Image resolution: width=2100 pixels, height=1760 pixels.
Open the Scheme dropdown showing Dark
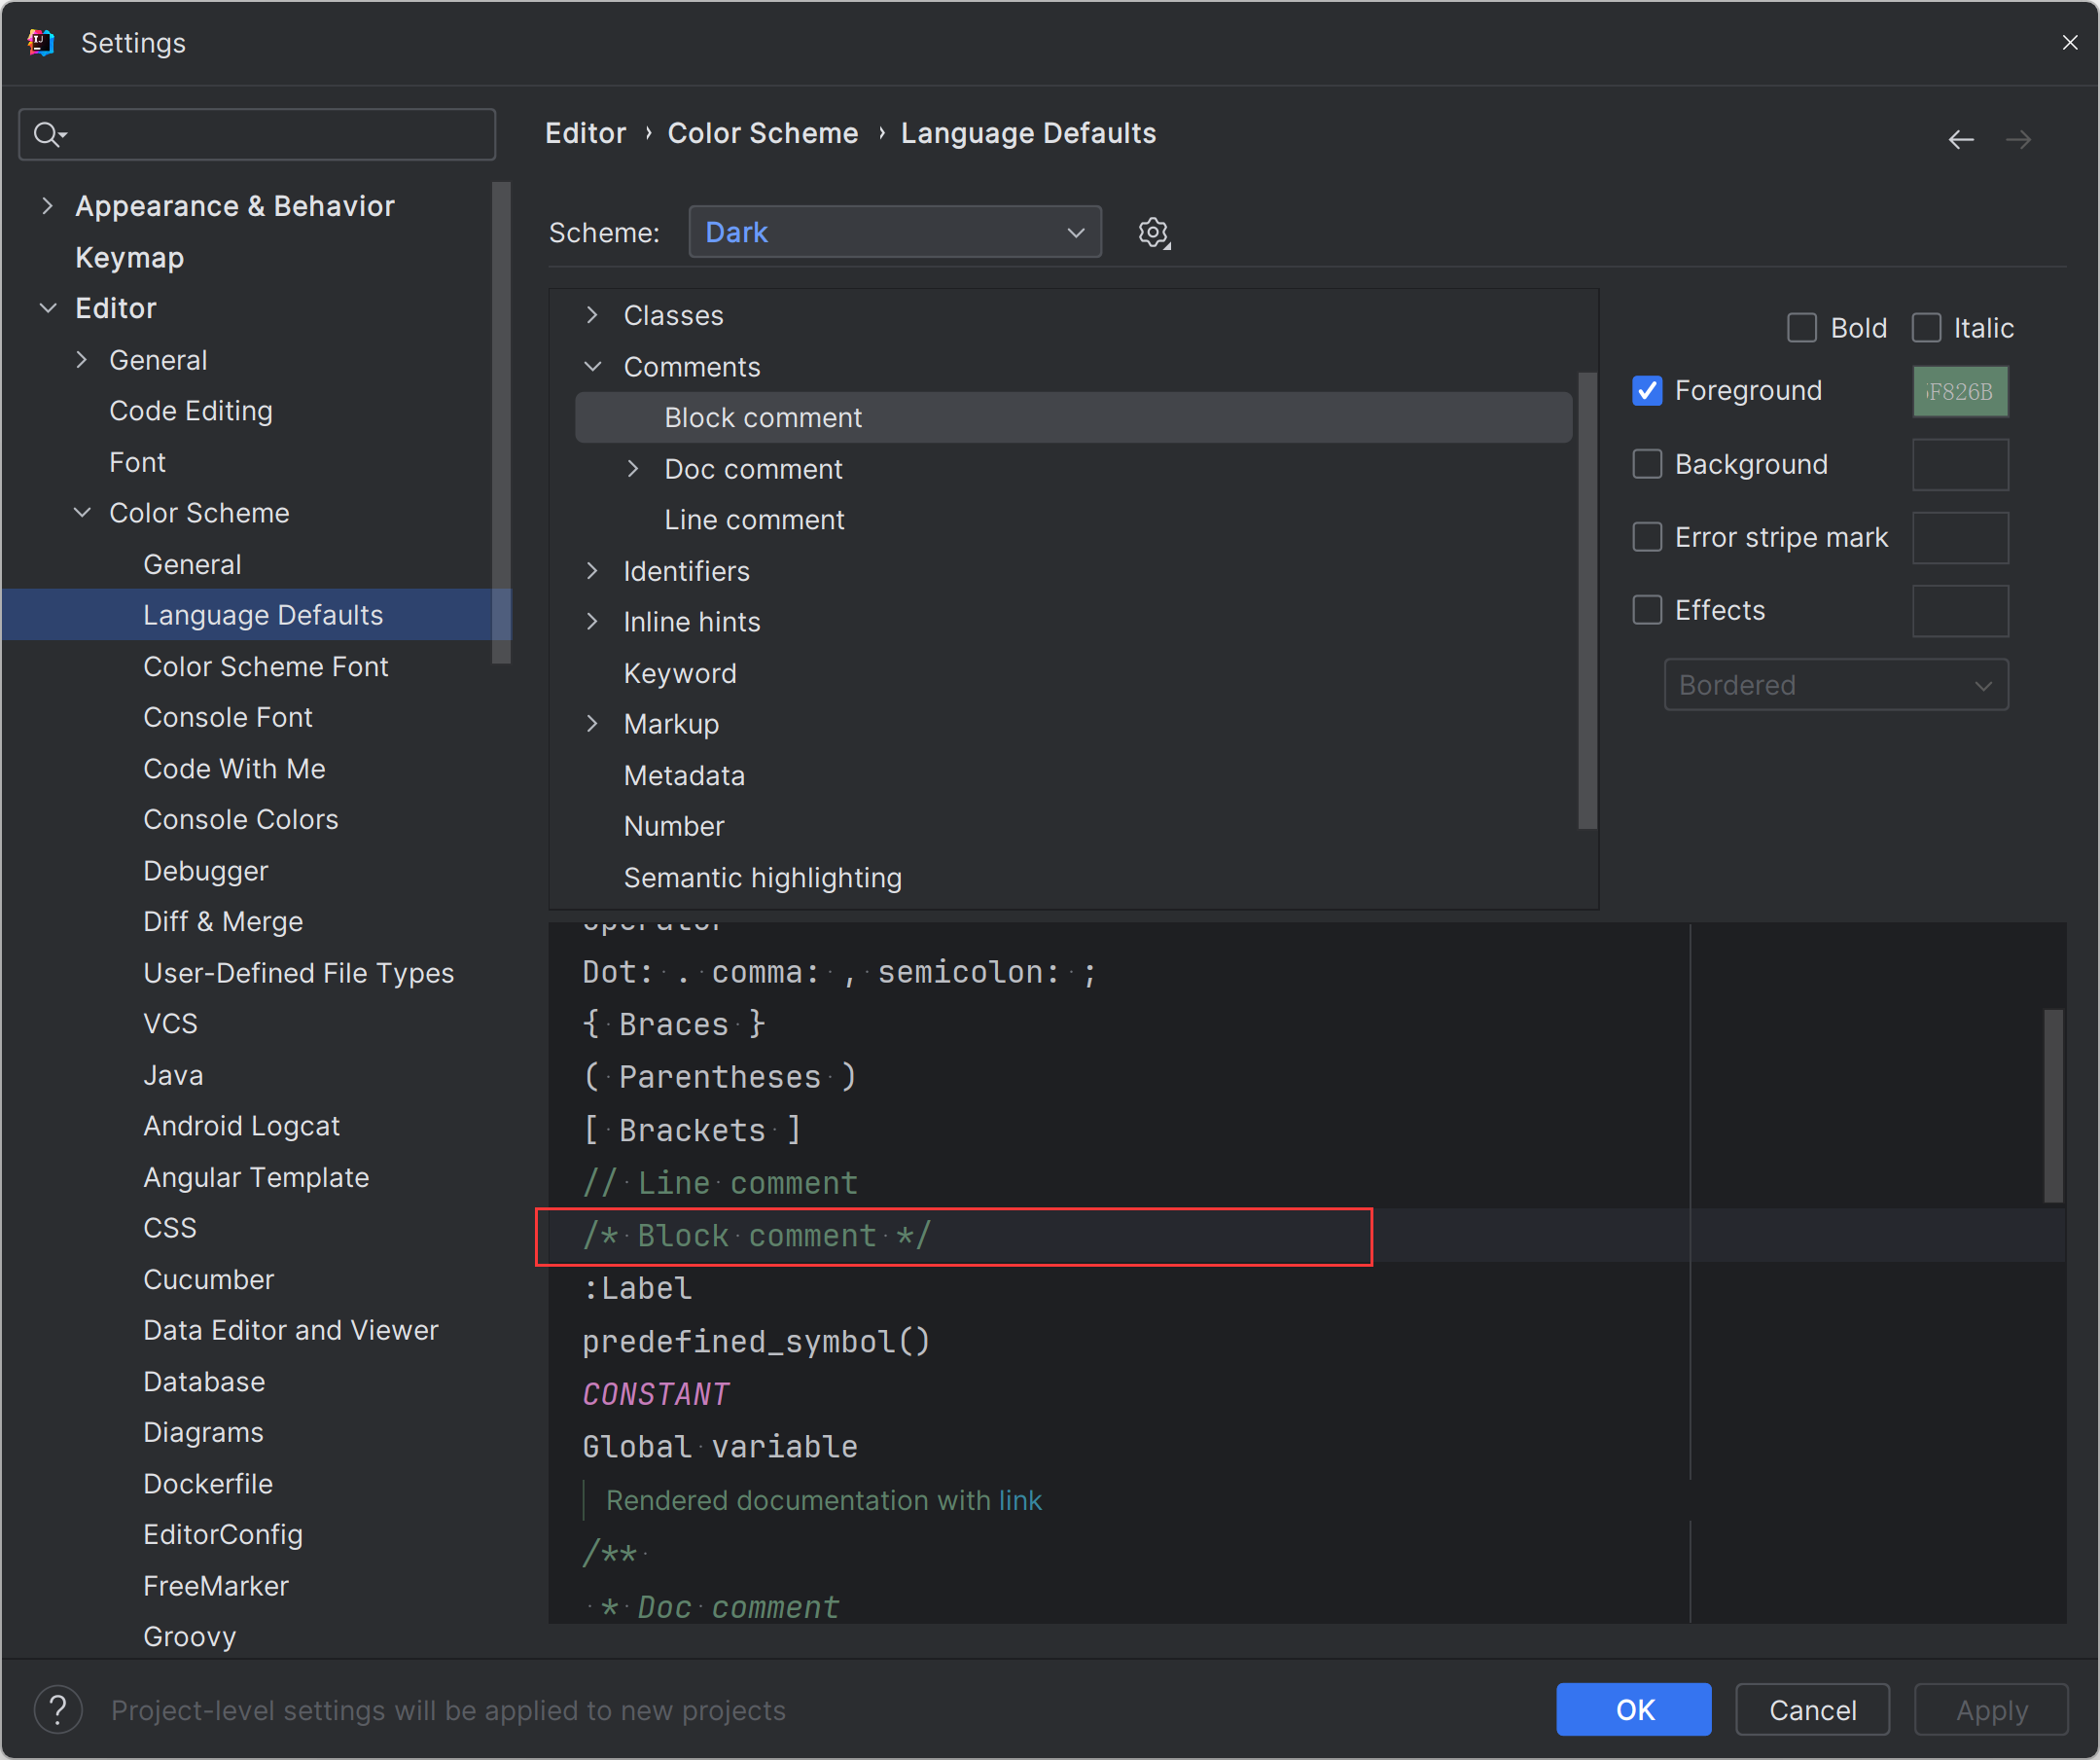pos(894,232)
